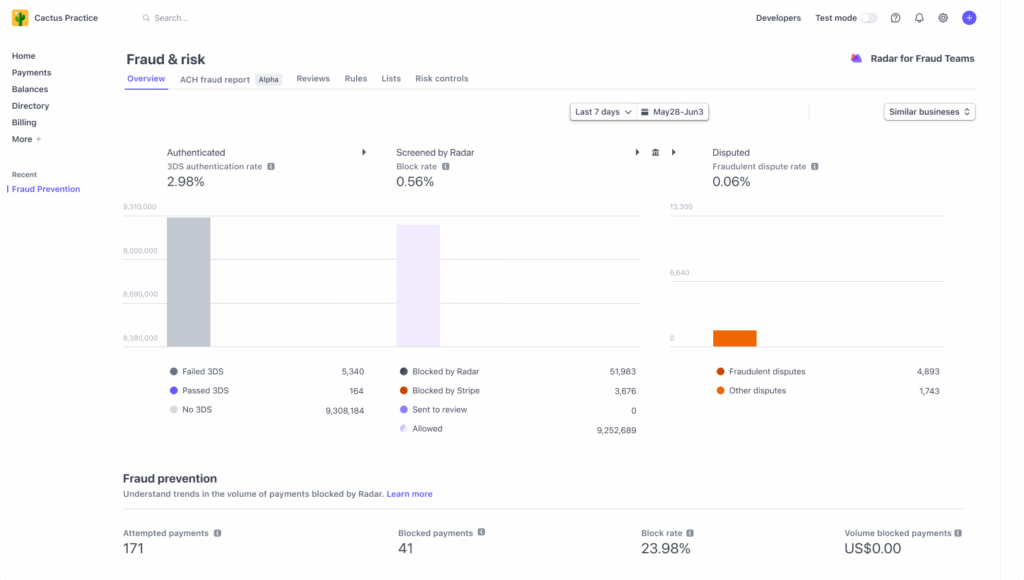The width and height of the screenshot is (1024, 580).
Task: Click the calendar icon beside May28-Jun3
Action: point(645,112)
